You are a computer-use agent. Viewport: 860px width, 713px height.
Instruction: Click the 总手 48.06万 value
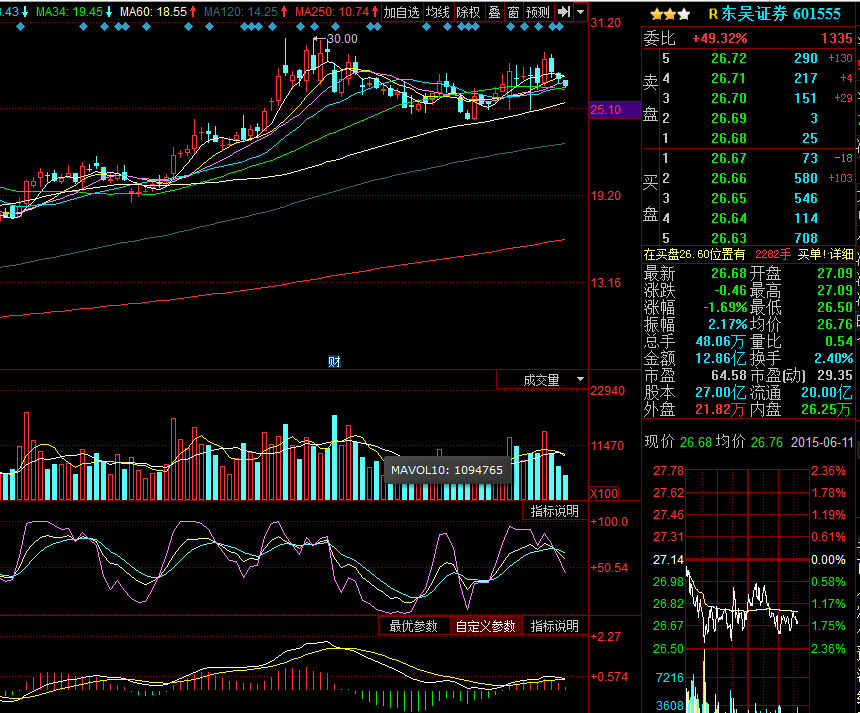[x=720, y=341]
